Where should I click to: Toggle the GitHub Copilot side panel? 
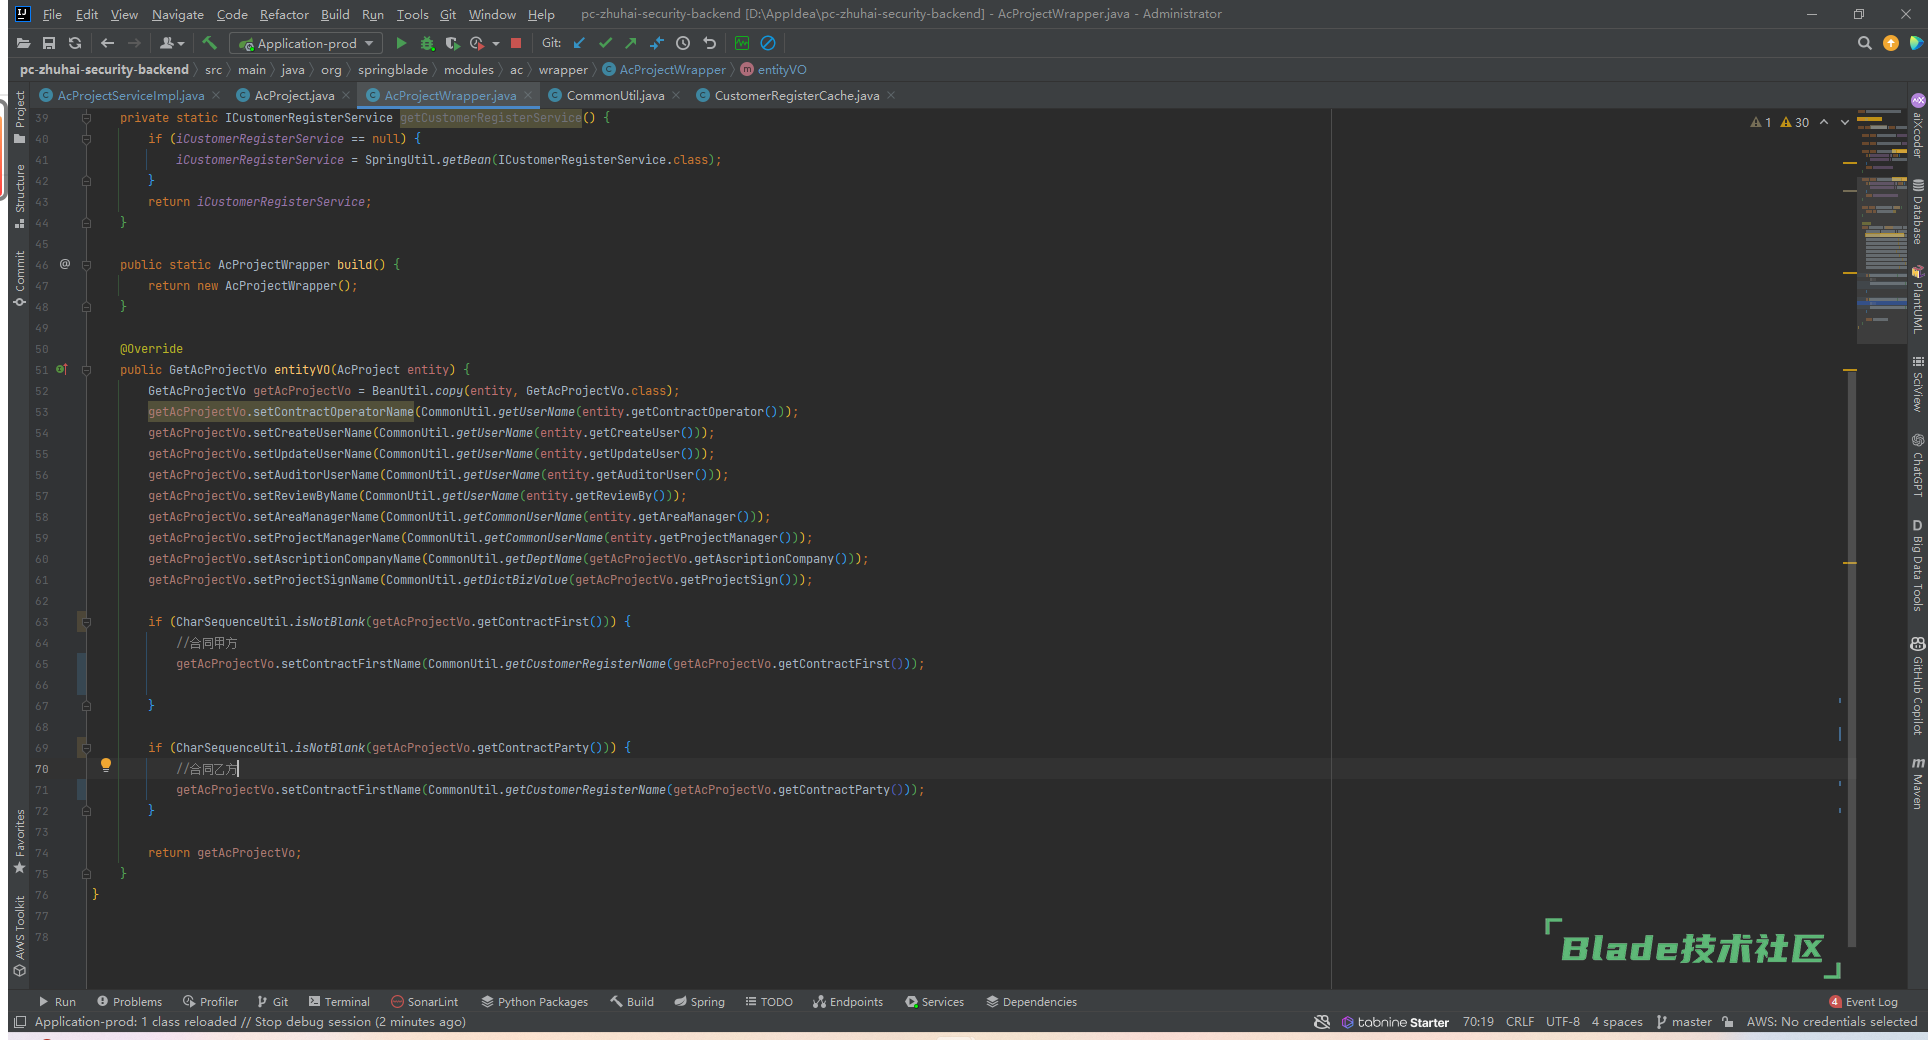[x=1917, y=686]
